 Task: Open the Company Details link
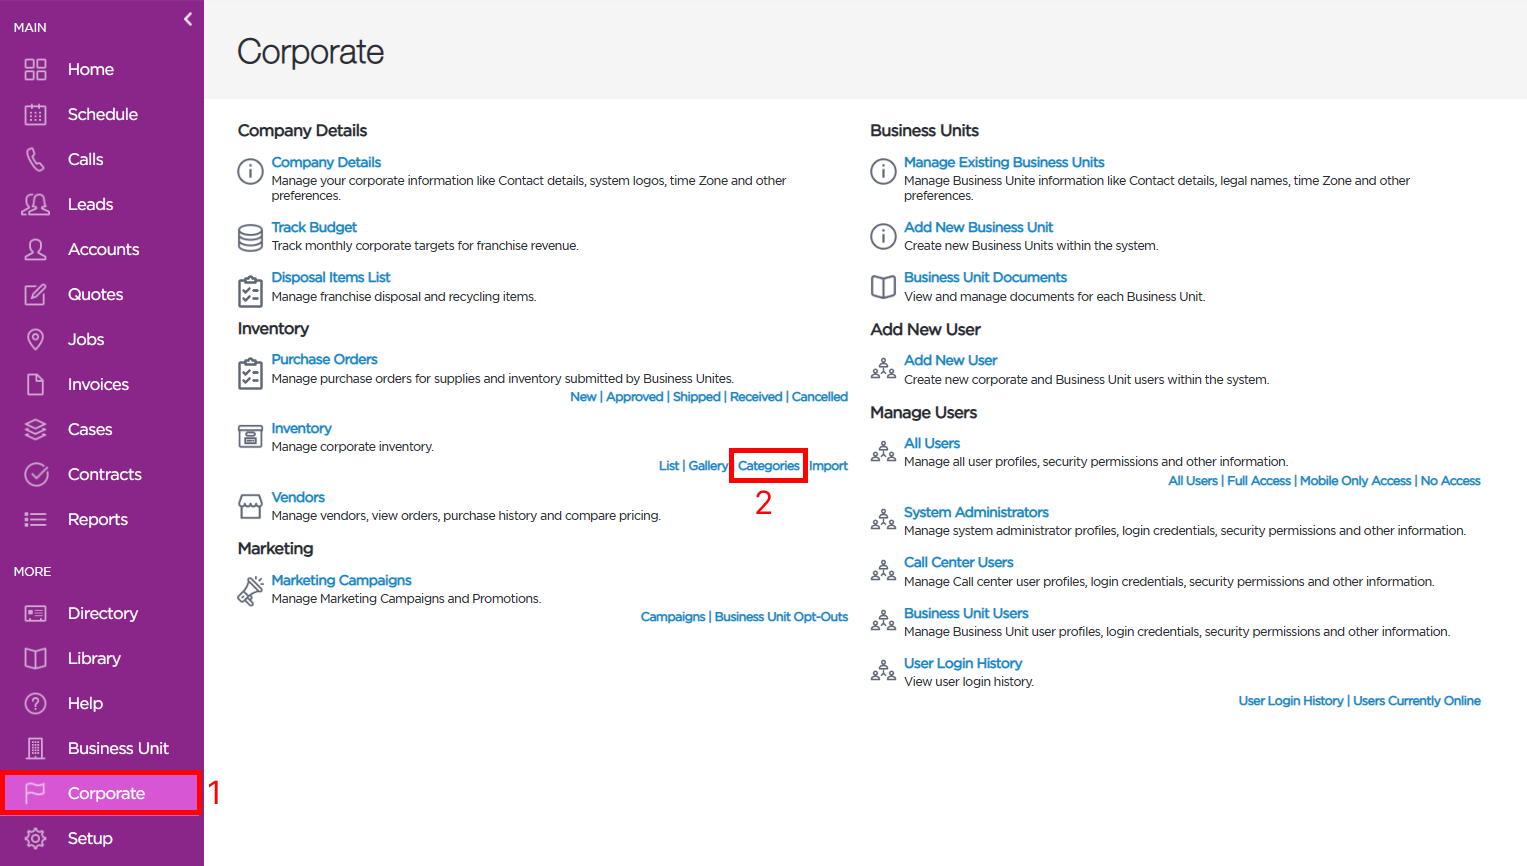[326, 162]
